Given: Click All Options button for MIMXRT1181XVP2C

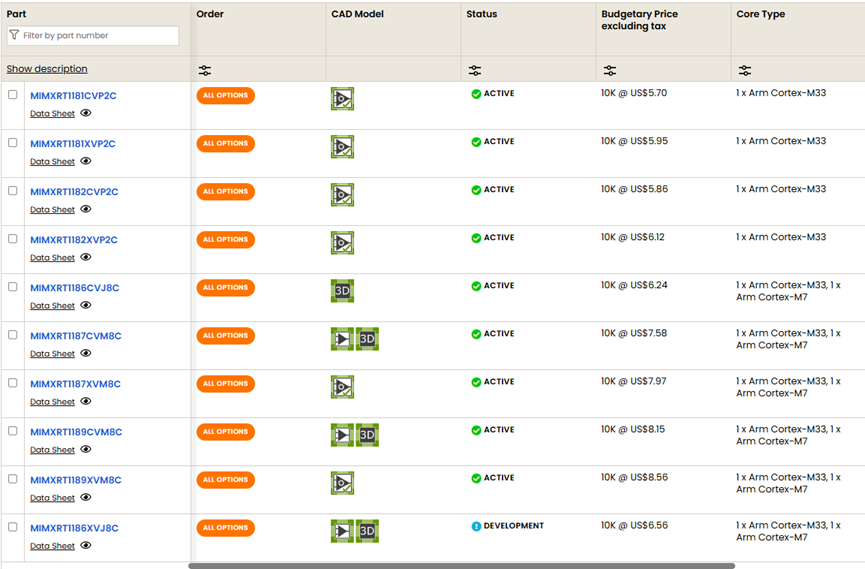Looking at the screenshot, I should pos(225,144).
